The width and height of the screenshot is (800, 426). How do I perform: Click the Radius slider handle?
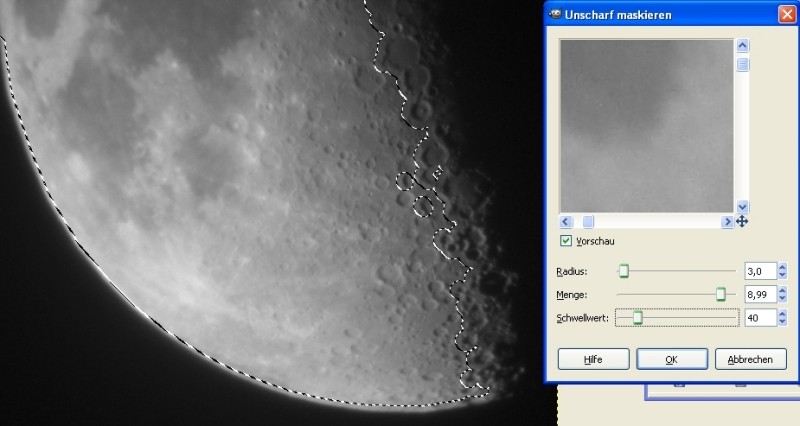(623, 271)
